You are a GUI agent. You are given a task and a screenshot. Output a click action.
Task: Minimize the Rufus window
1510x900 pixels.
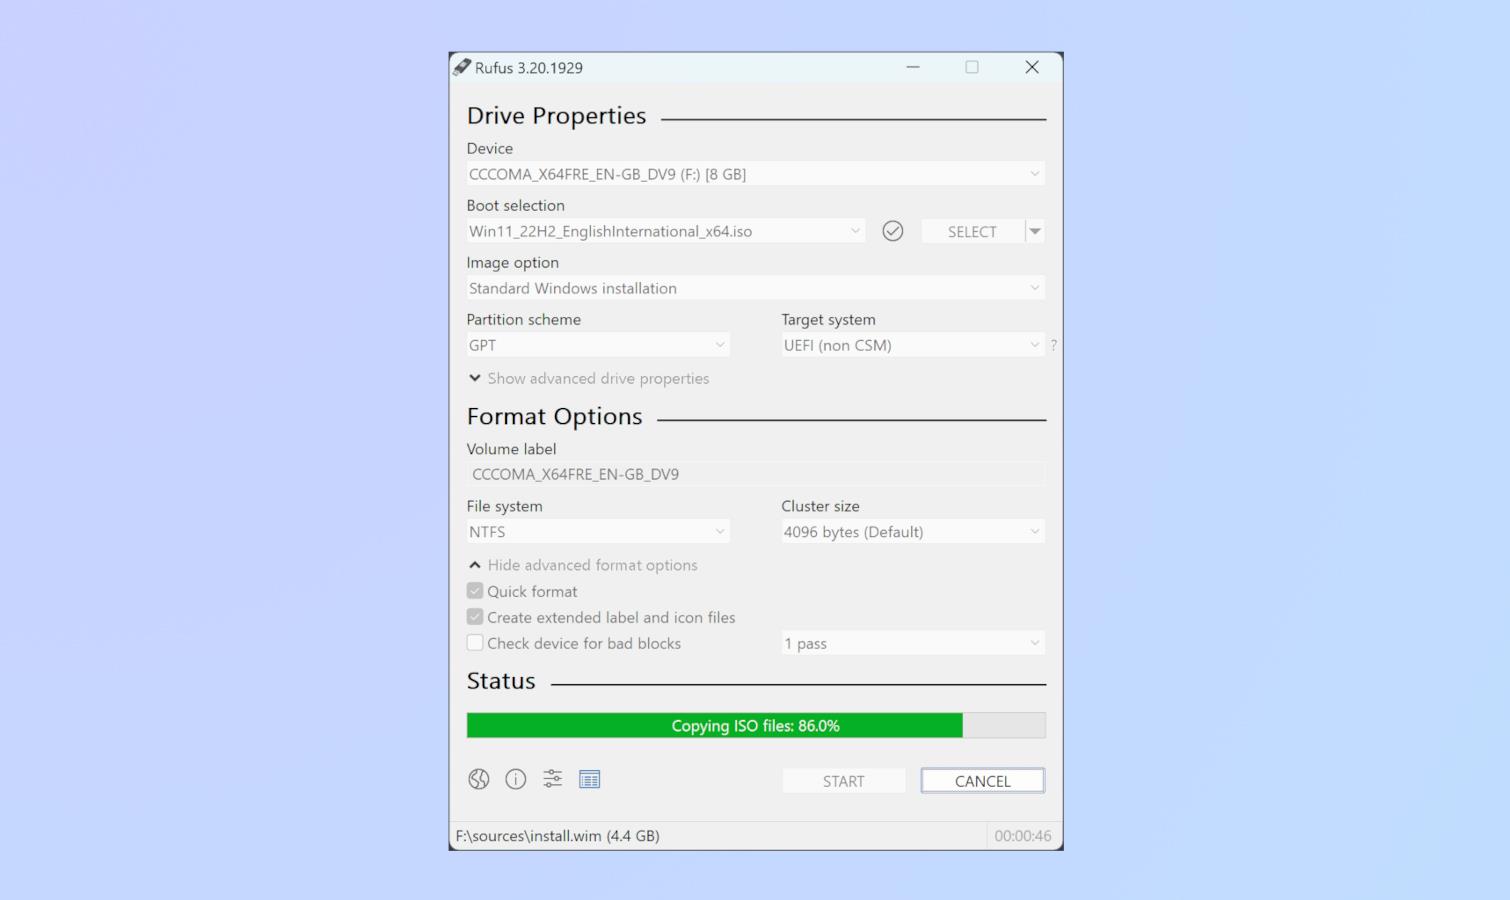(x=913, y=67)
